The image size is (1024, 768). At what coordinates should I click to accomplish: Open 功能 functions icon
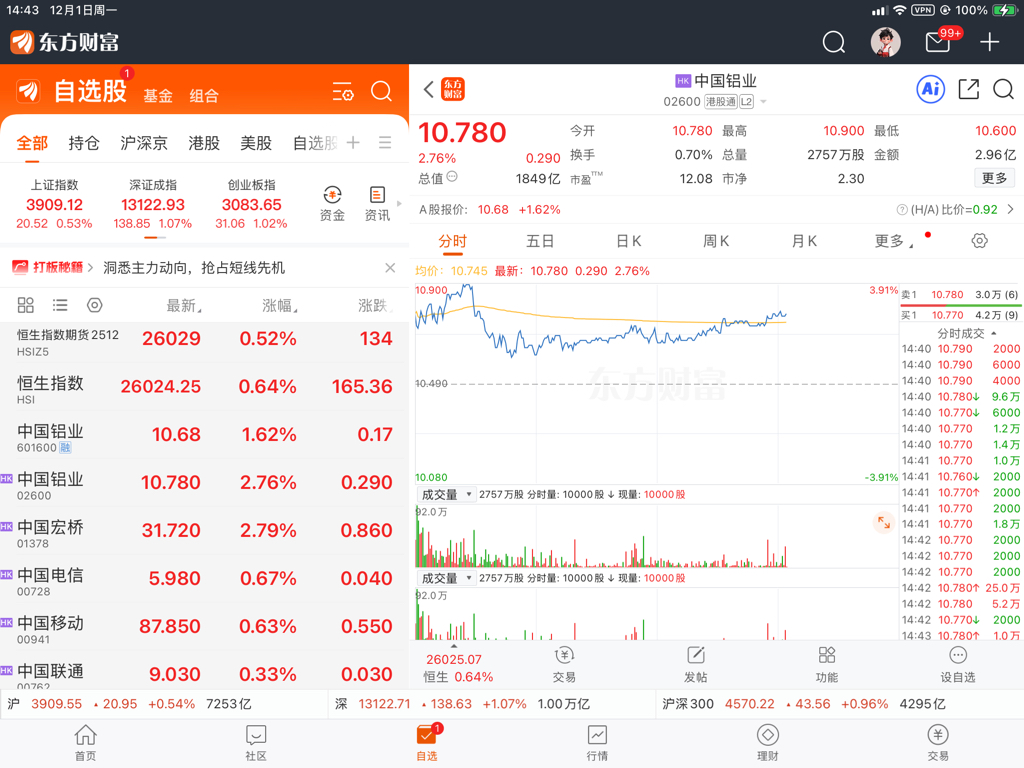[x=827, y=665]
